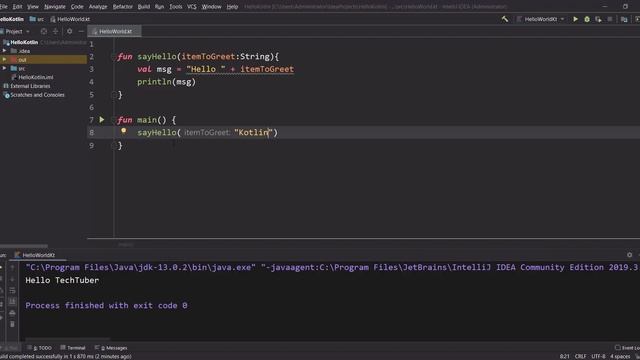Open the Edit menu
Image resolution: width=640 pixels, height=360 pixels.
point(17,7)
